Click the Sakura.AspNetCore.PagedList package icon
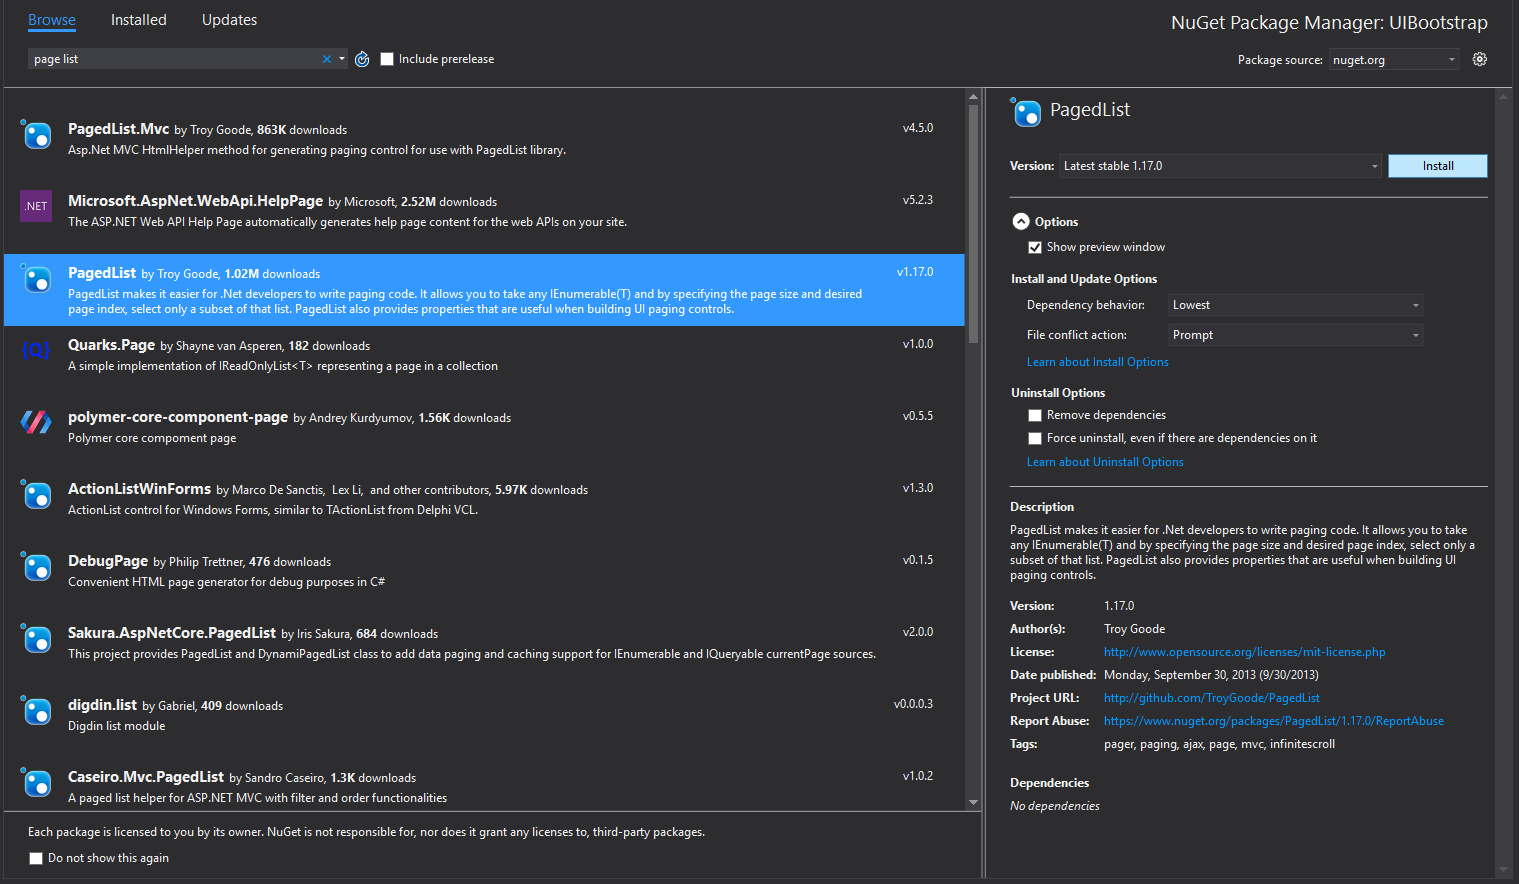 click(x=36, y=638)
